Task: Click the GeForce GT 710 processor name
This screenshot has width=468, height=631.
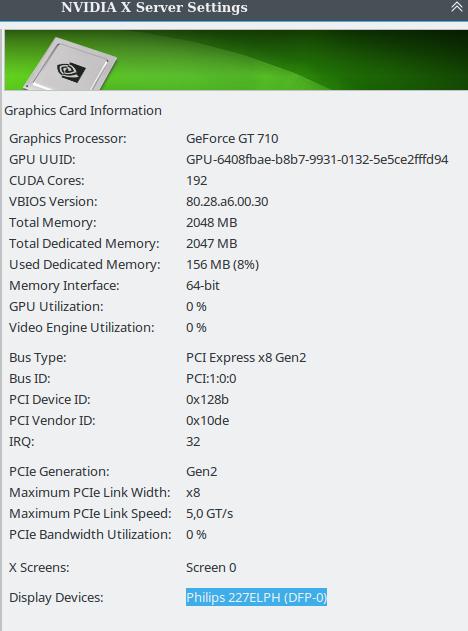Action: [x=232, y=138]
